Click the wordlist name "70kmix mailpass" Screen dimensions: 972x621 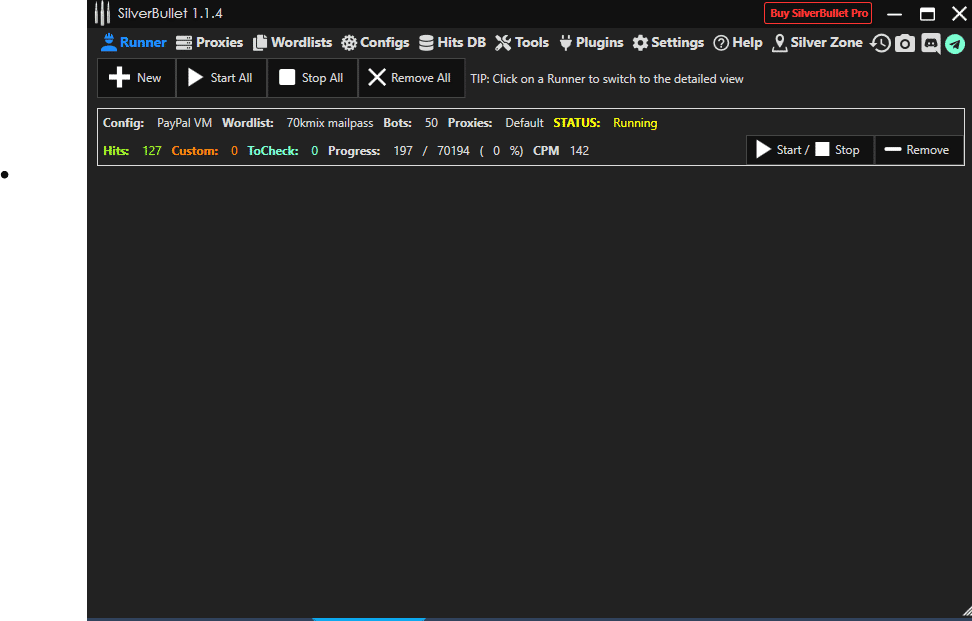pyautogui.click(x=330, y=123)
